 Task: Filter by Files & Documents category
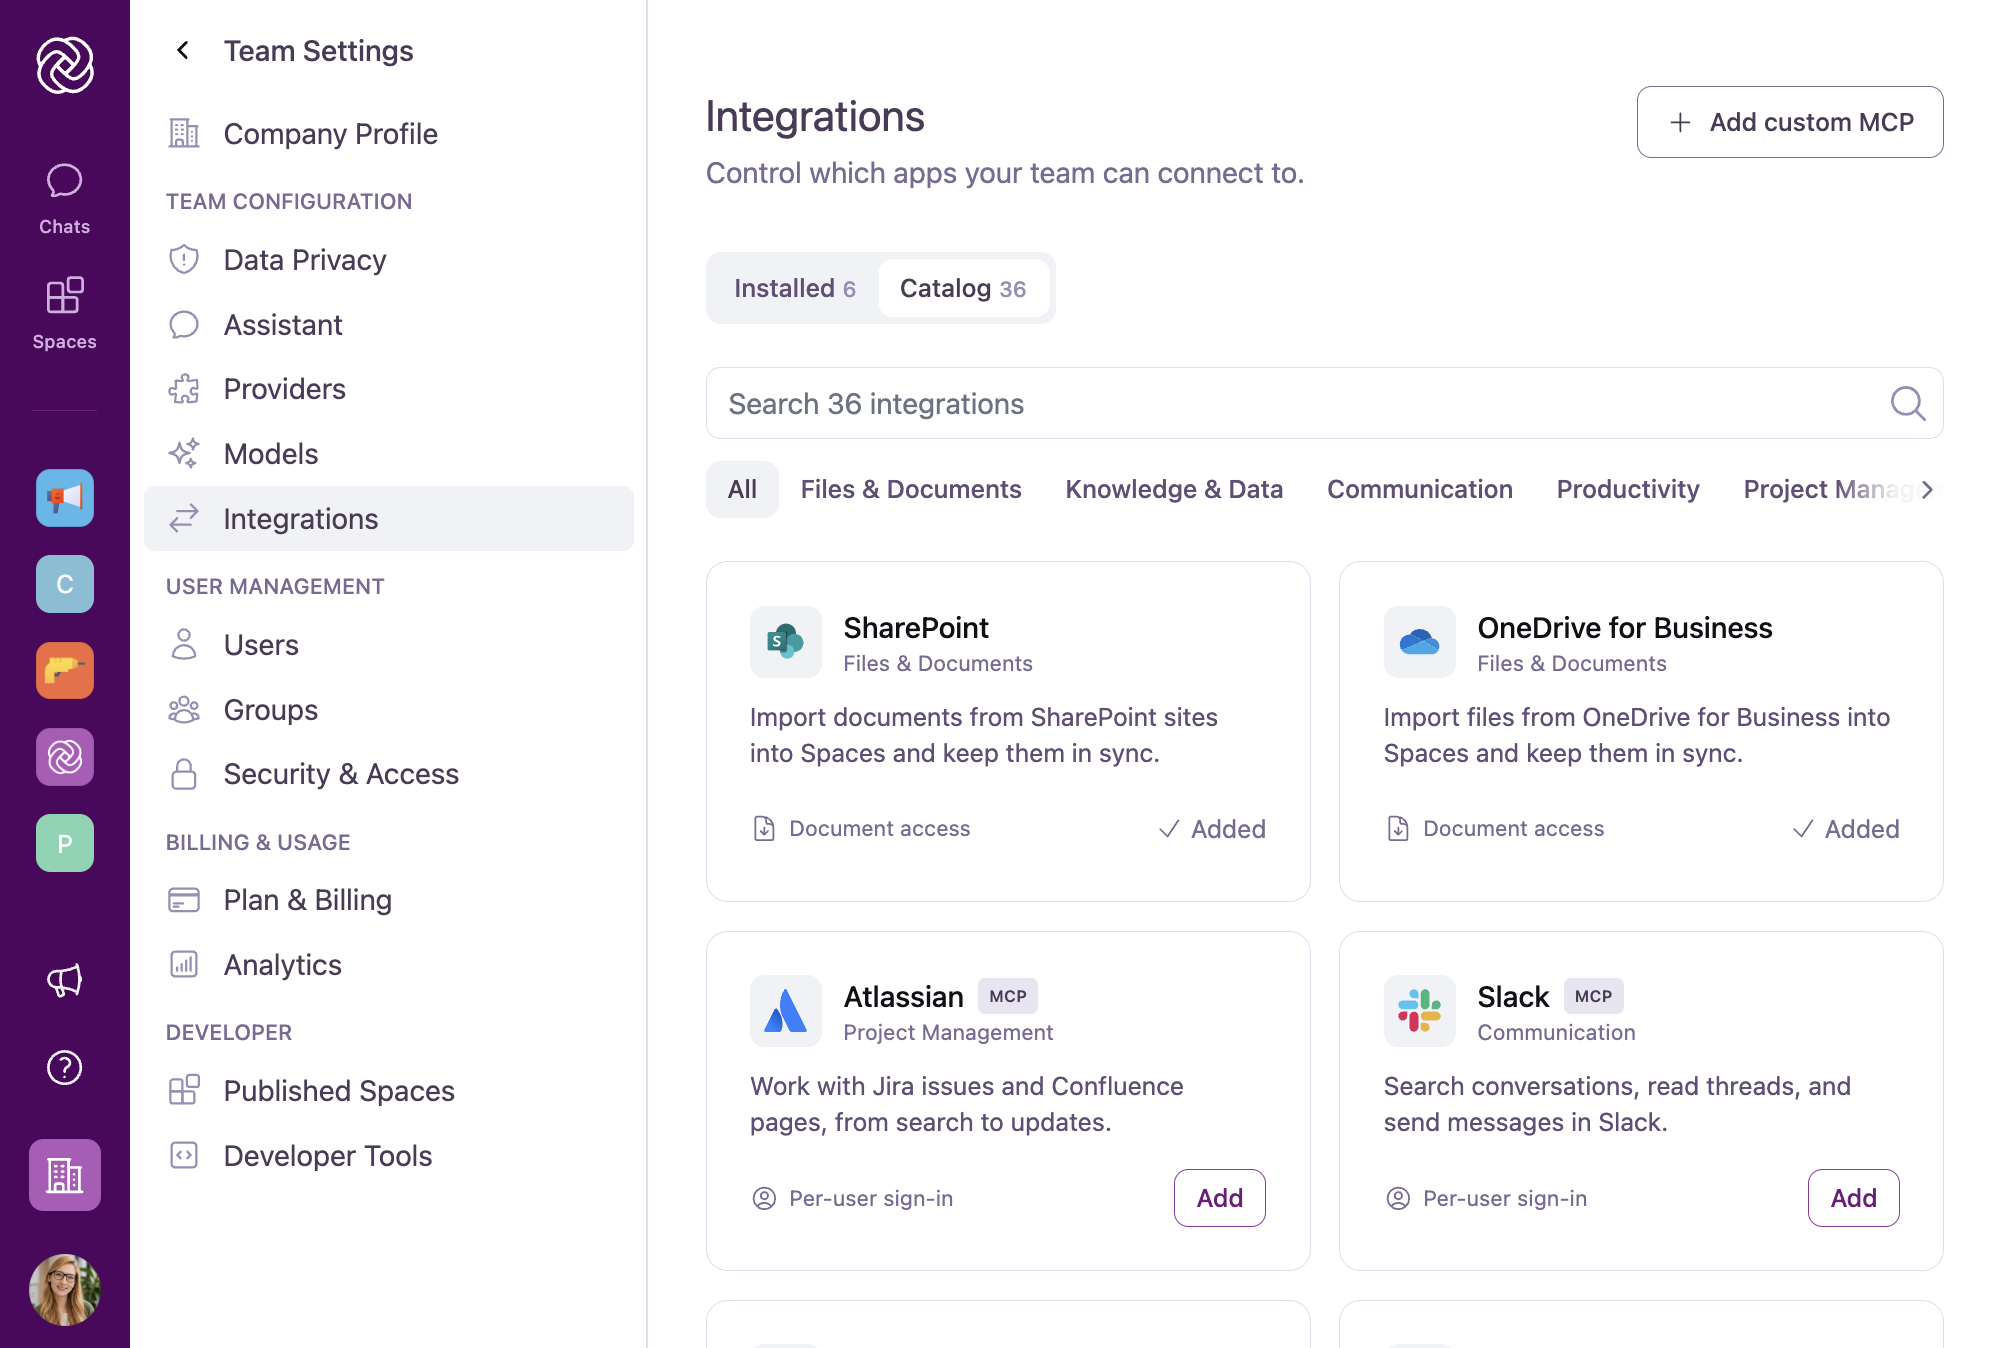point(911,489)
